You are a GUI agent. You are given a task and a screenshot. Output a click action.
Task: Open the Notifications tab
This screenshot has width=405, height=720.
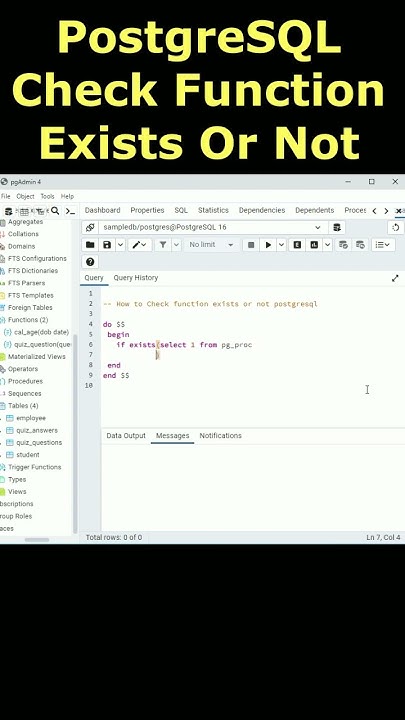pyautogui.click(x=220, y=435)
